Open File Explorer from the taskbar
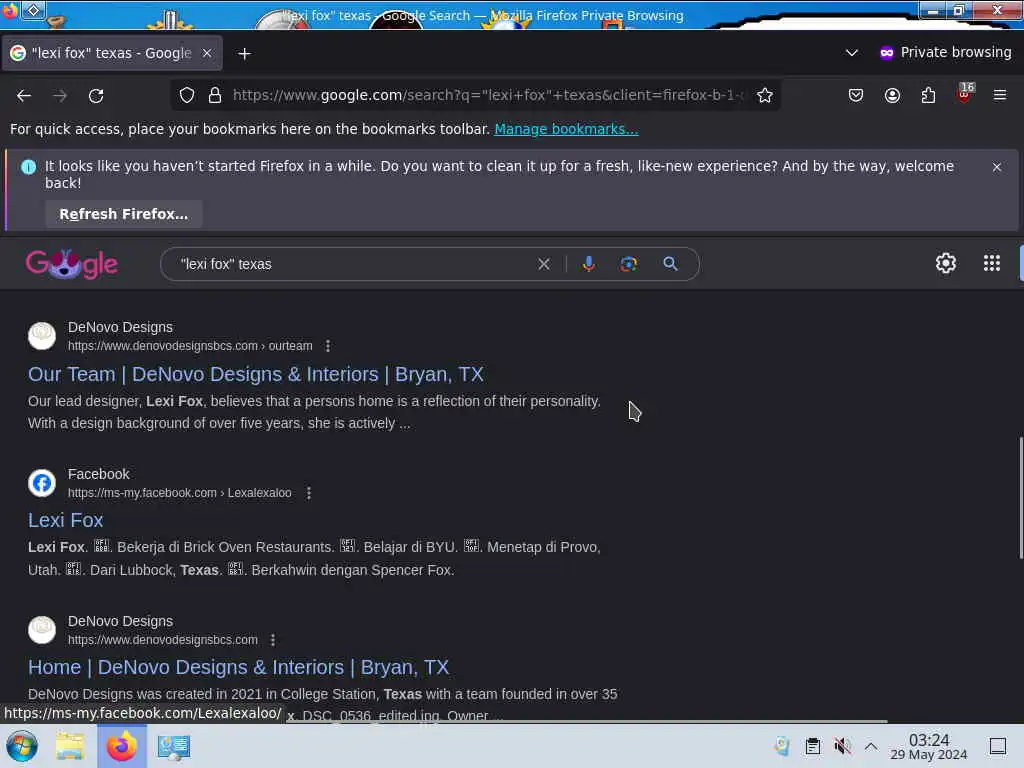 [70, 746]
